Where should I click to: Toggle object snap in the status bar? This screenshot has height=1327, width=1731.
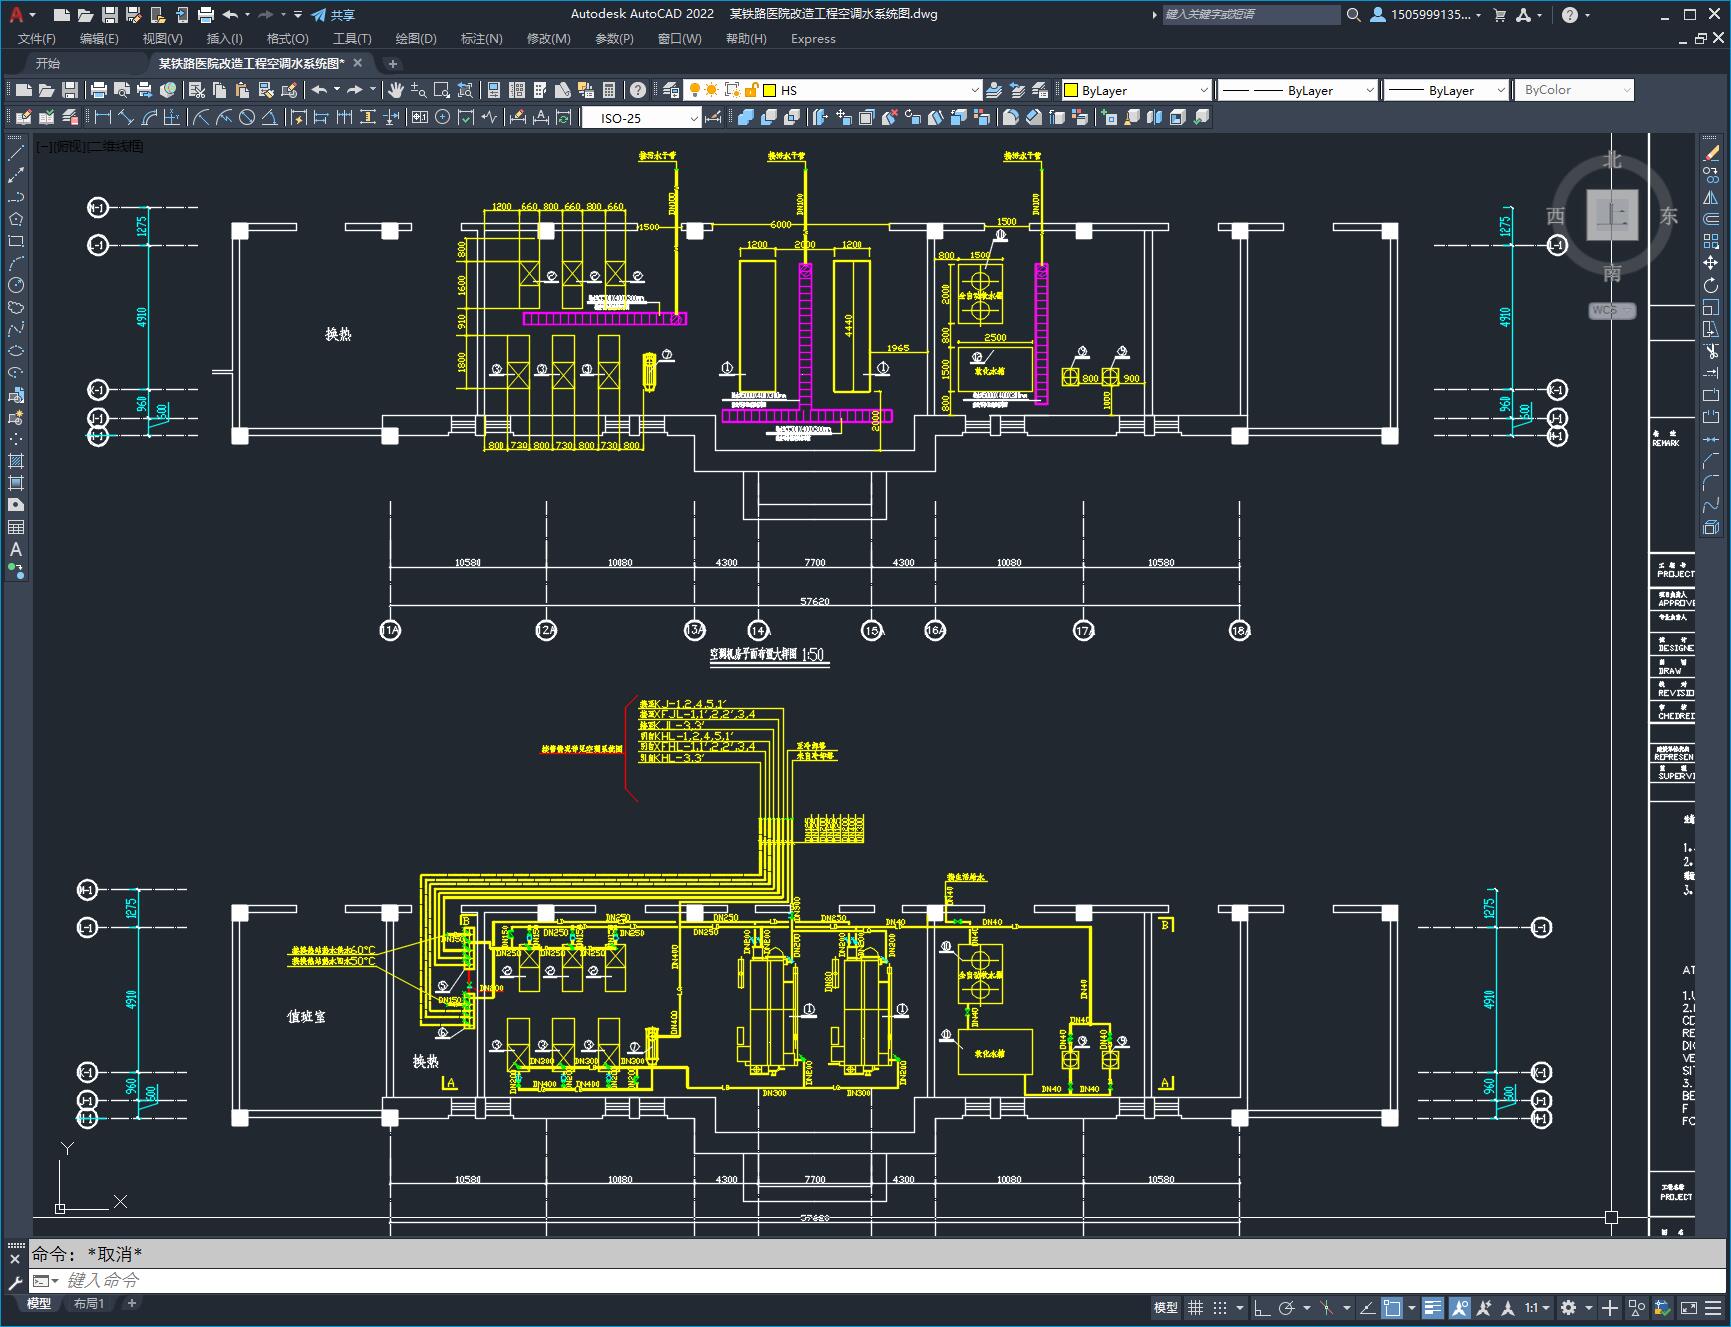1392,1308
